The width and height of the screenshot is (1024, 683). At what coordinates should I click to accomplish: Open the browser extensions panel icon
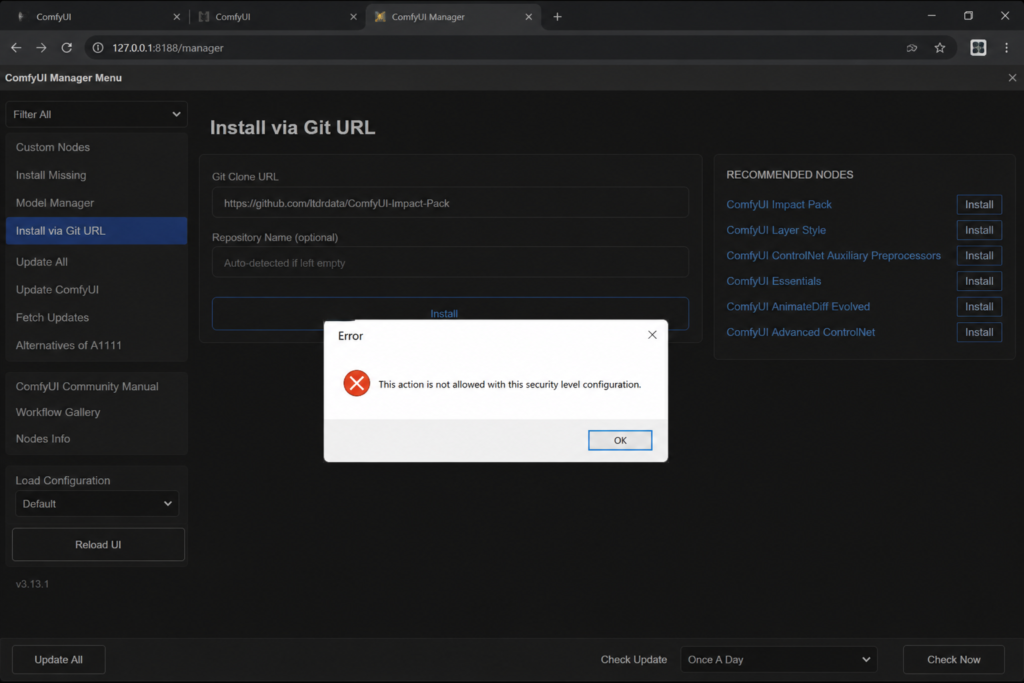(x=978, y=48)
